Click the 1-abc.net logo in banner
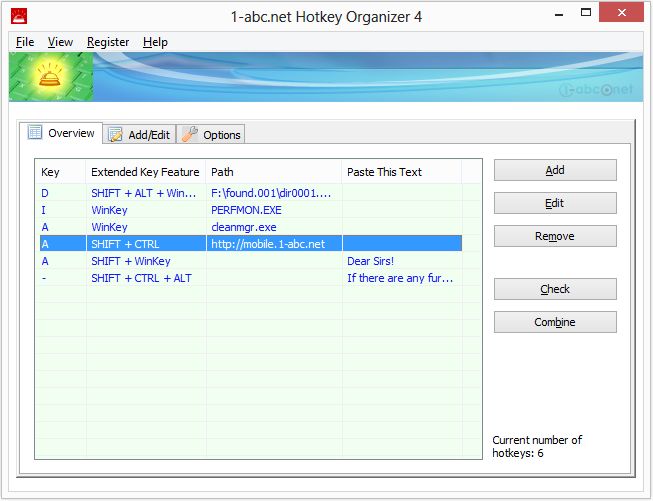Image resolution: width=653 pixels, height=501 pixels. [x=595, y=89]
